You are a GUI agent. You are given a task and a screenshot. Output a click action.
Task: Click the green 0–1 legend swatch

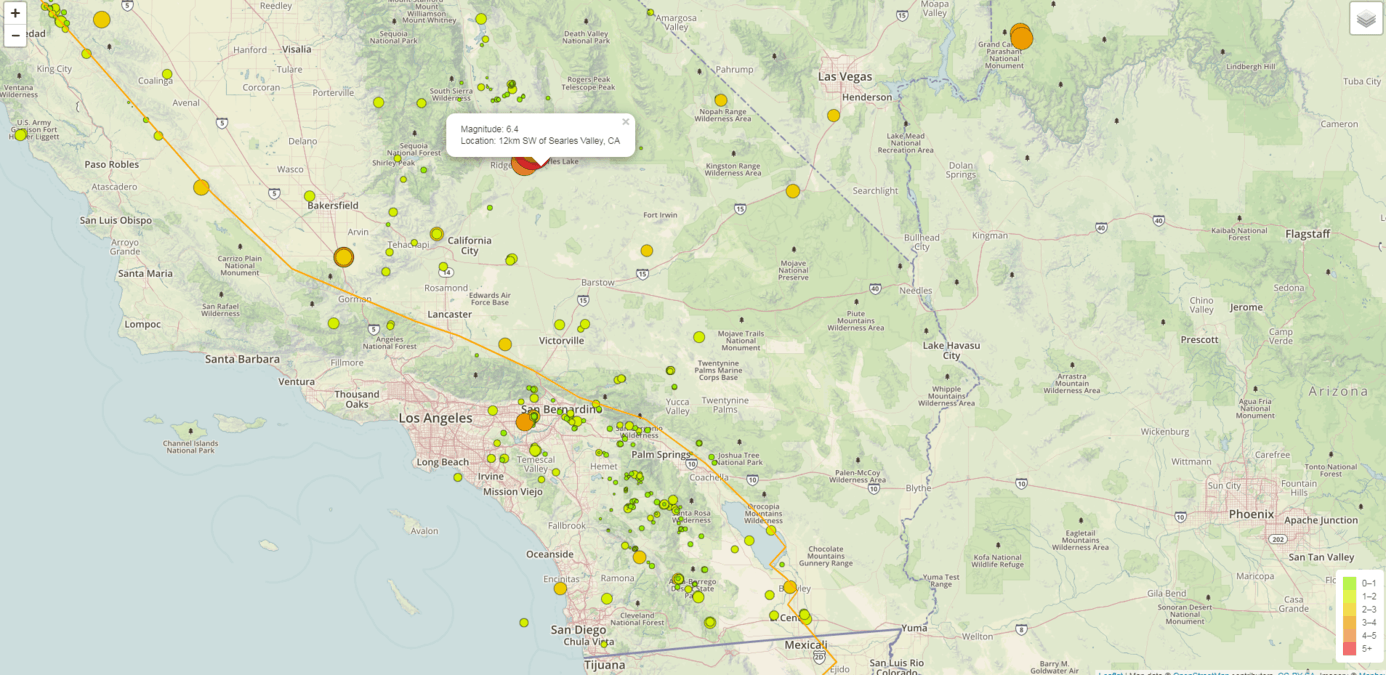[x=1349, y=583]
